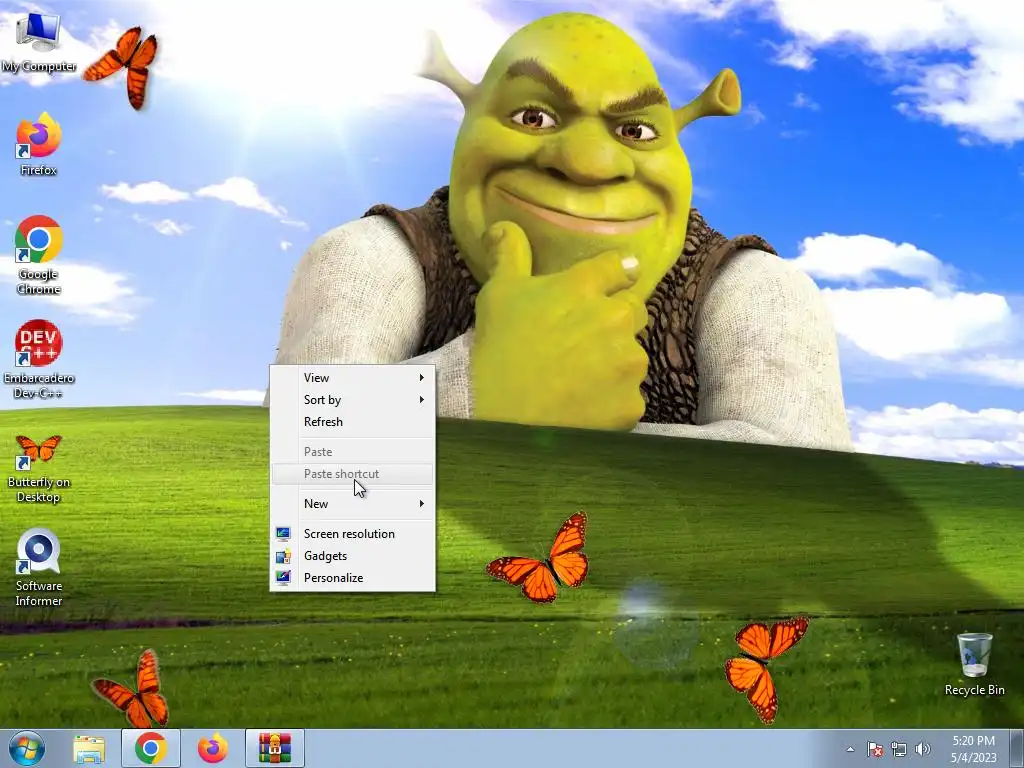Expand the Sort by submenu
1024x768 pixels.
(x=352, y=400)
